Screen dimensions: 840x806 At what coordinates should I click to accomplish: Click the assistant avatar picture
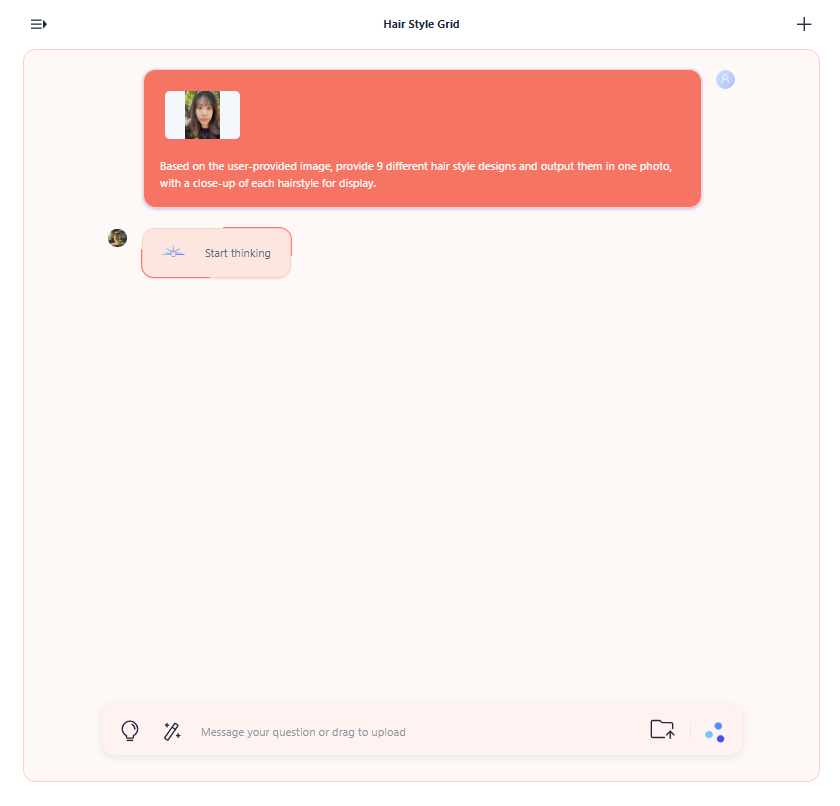[x=117, y=238]
